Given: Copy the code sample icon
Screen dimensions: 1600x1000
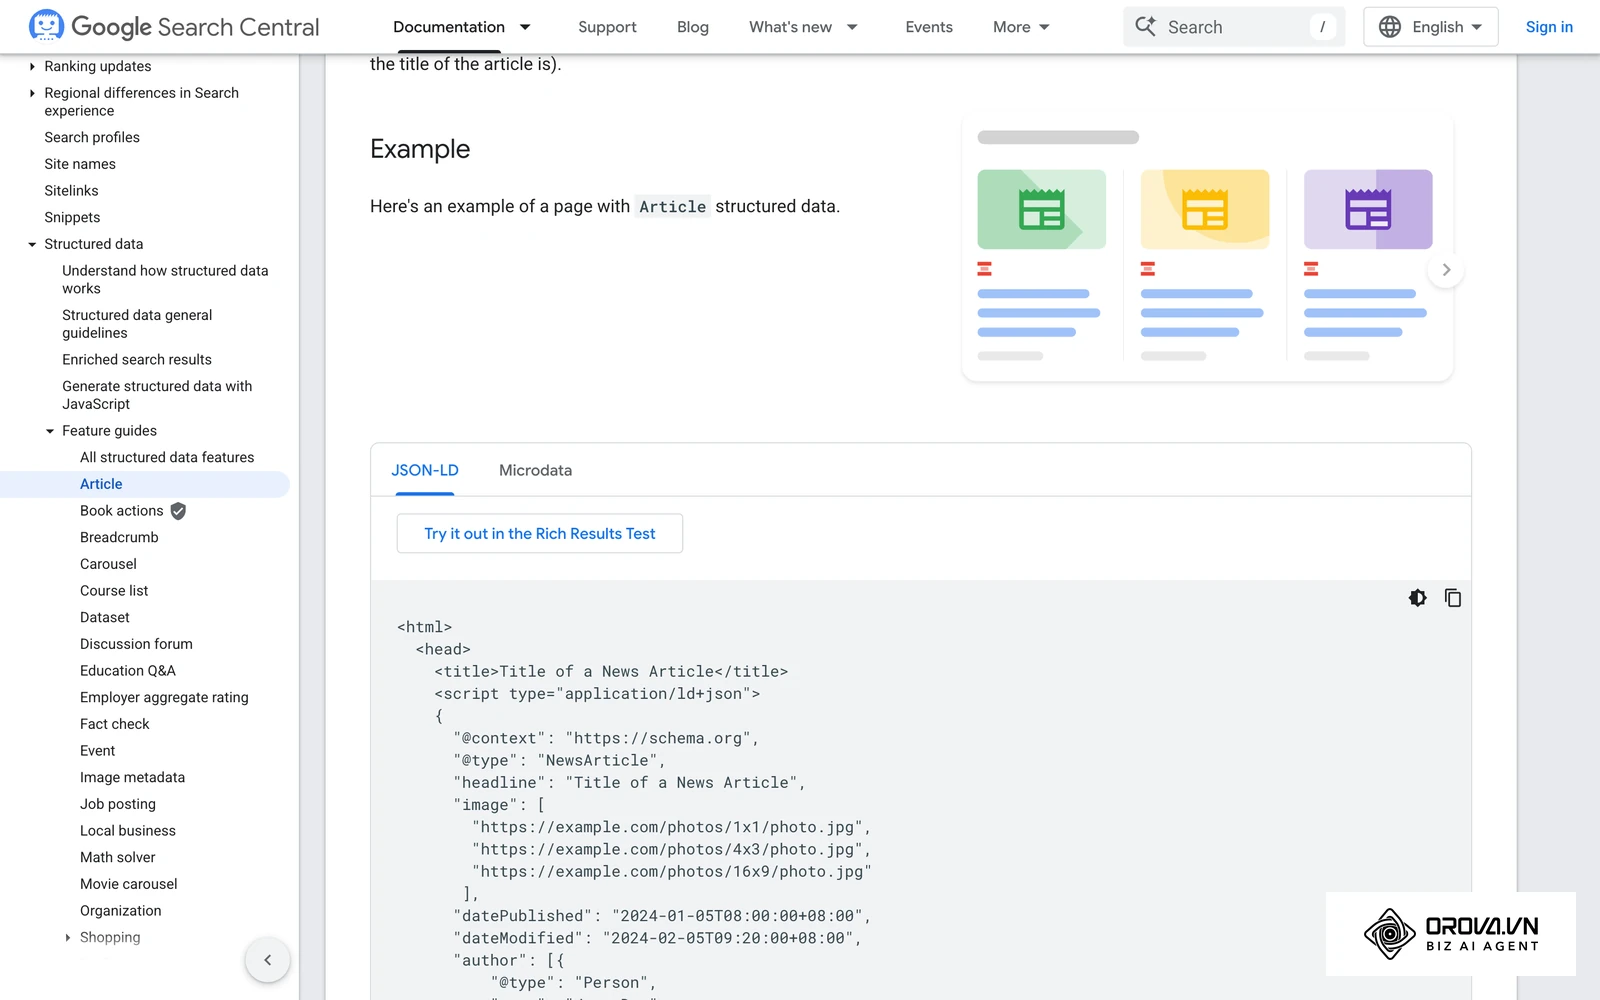Looking at the screenshot, I should point(1453,598).
